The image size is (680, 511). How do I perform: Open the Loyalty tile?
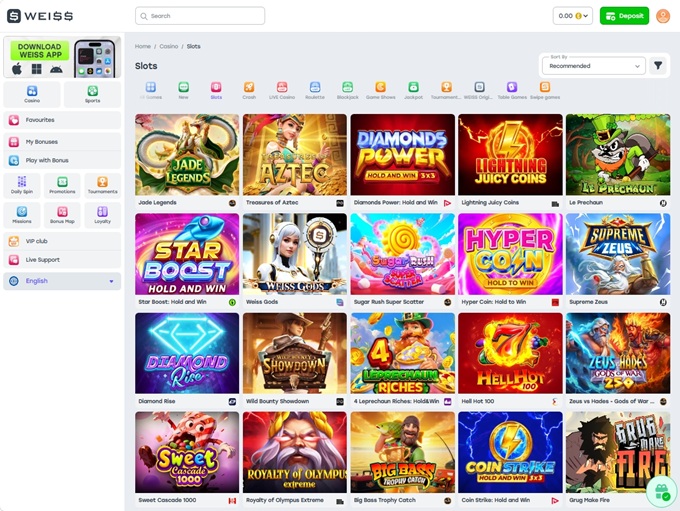(x=103, y=215)
